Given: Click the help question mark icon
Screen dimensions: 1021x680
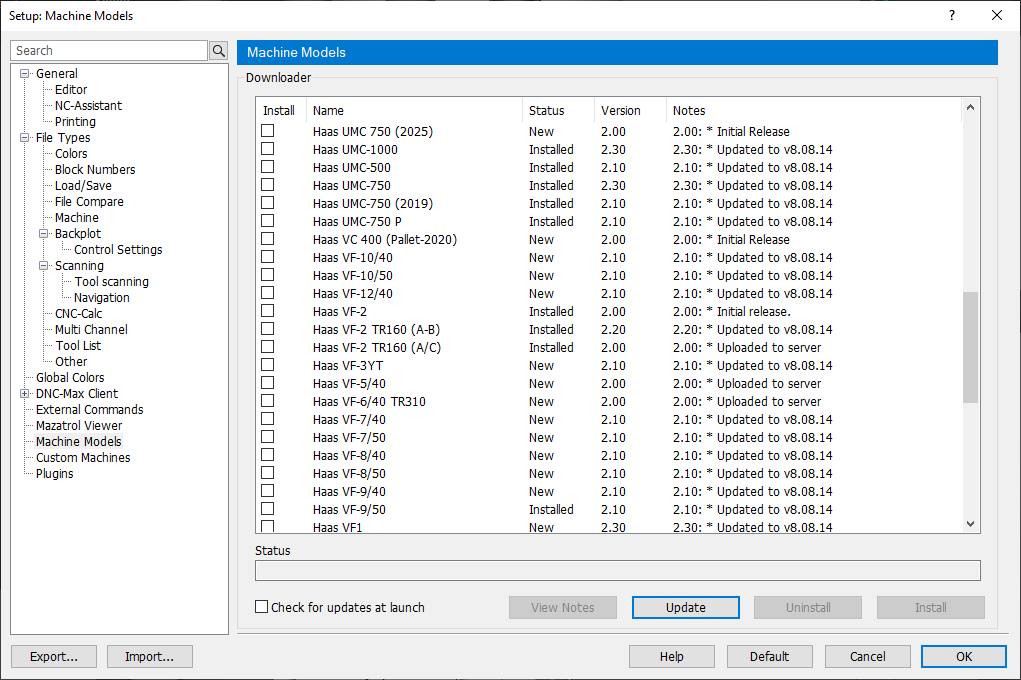Looking at the screenshot, I should [x=952, y=15].
